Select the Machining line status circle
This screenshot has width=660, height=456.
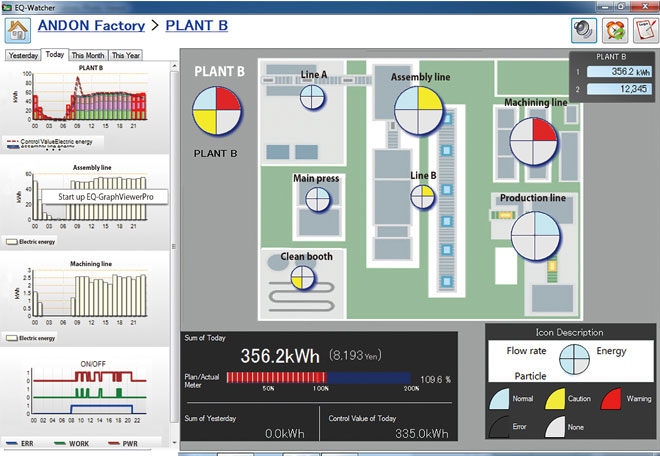point(532,141)
